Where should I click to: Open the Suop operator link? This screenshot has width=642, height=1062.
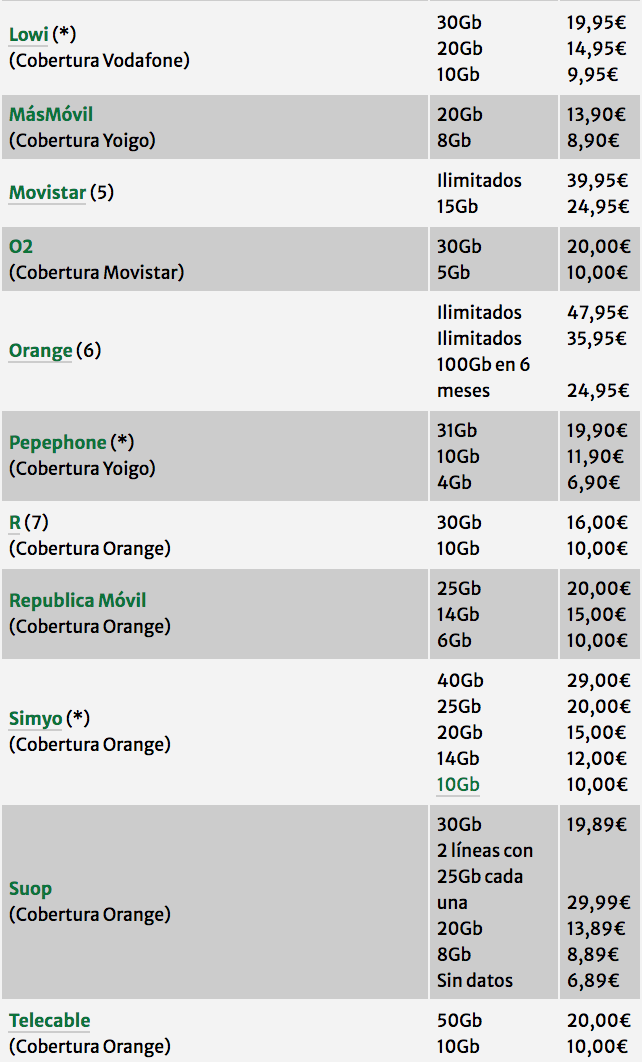click(x=31, y=888)
